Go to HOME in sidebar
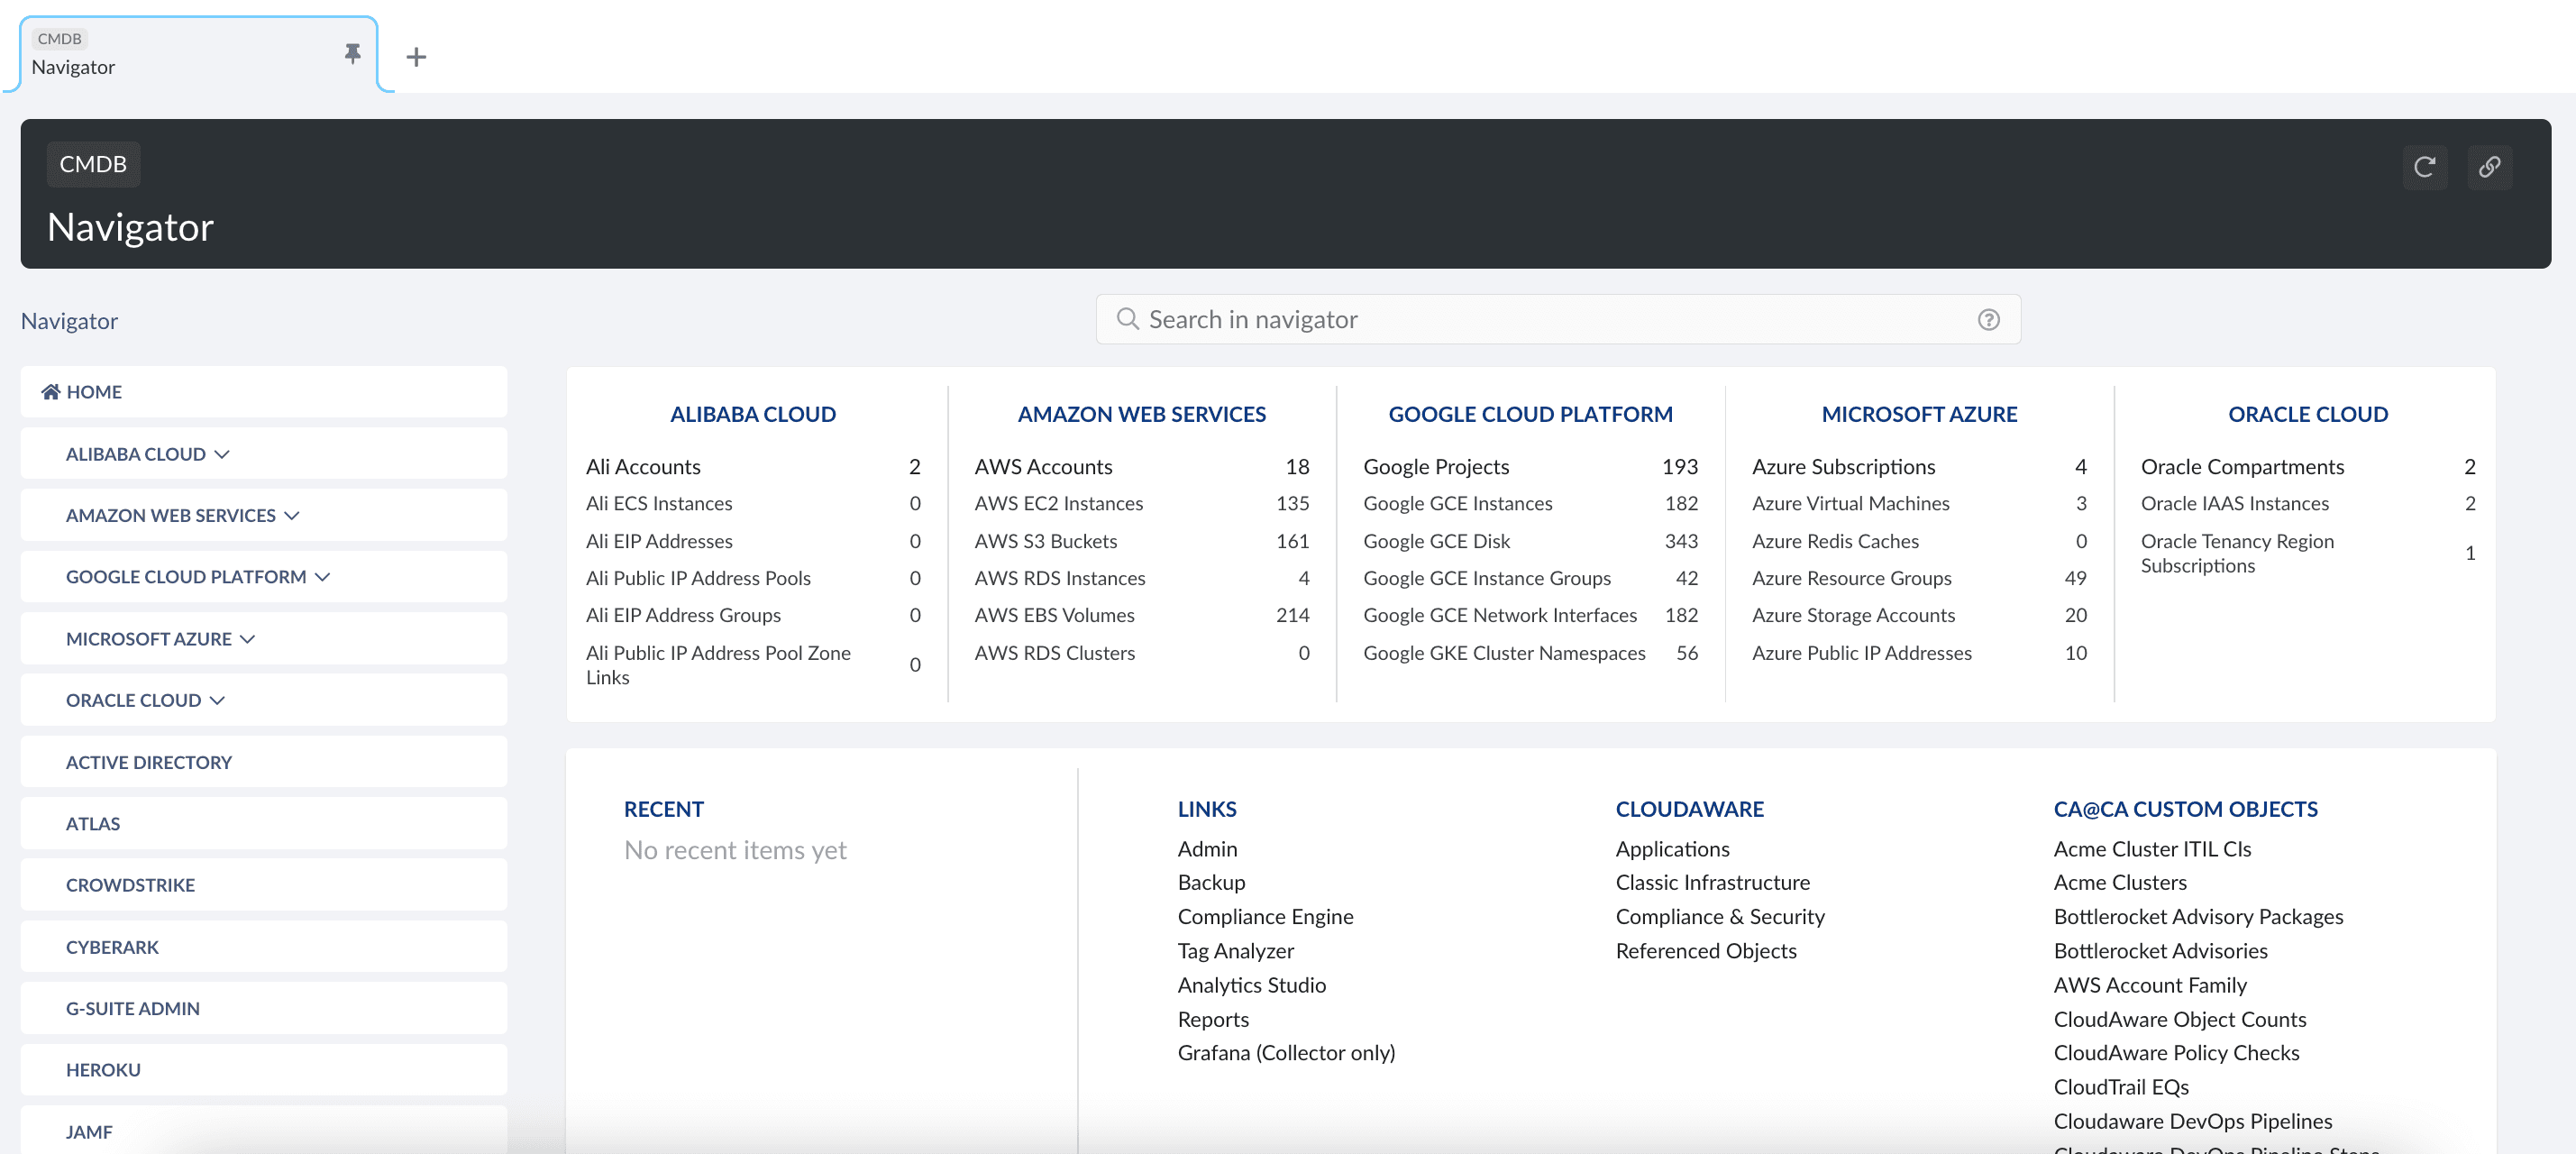The image size is (2576, 1154). 264,392
